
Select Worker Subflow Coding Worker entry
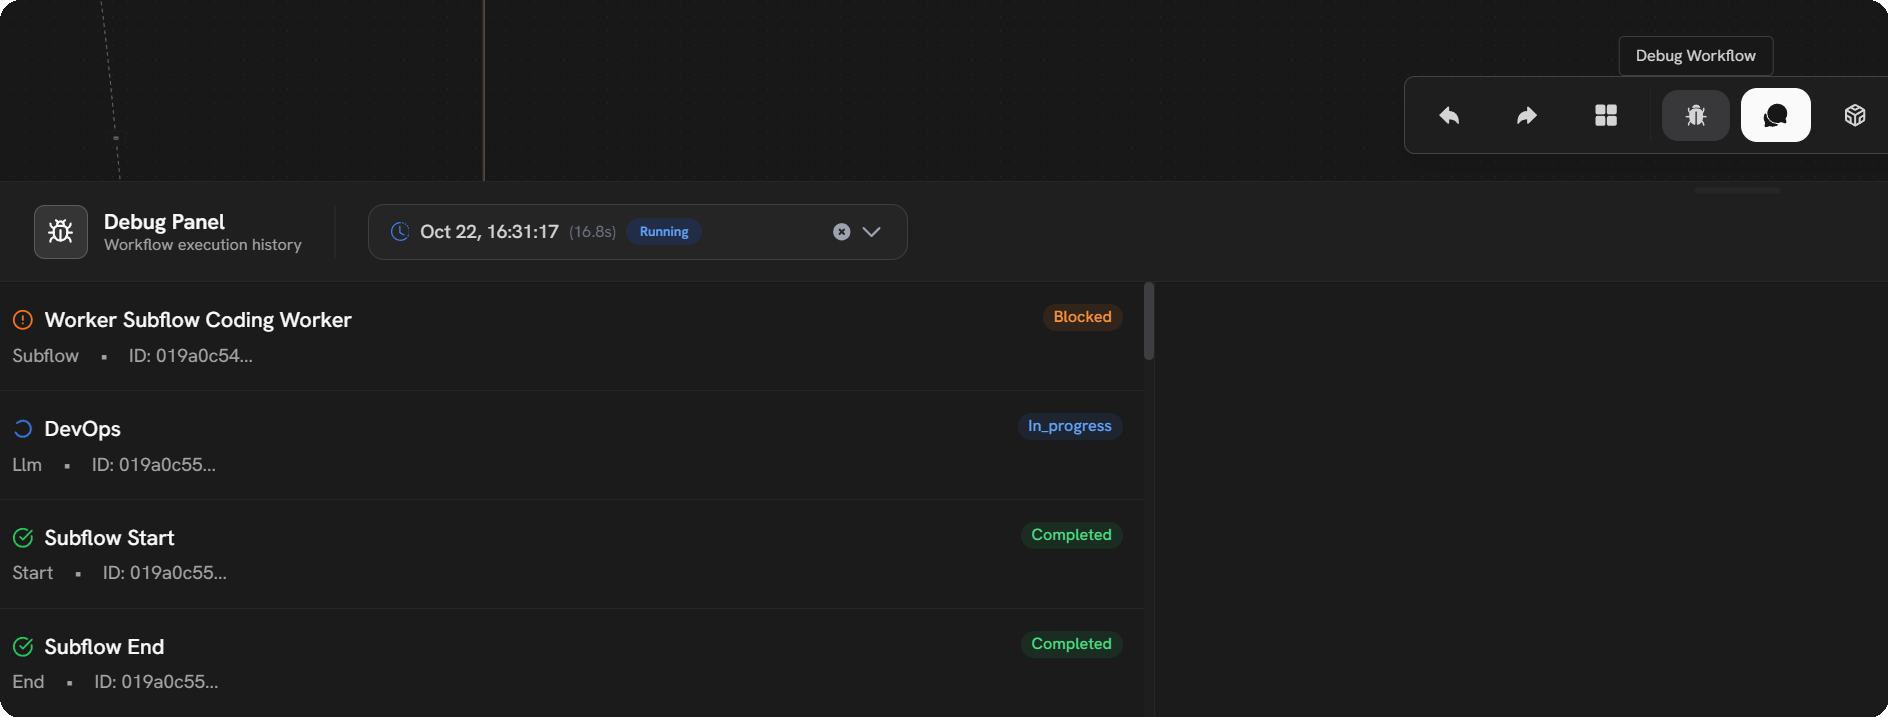[198, 320]
